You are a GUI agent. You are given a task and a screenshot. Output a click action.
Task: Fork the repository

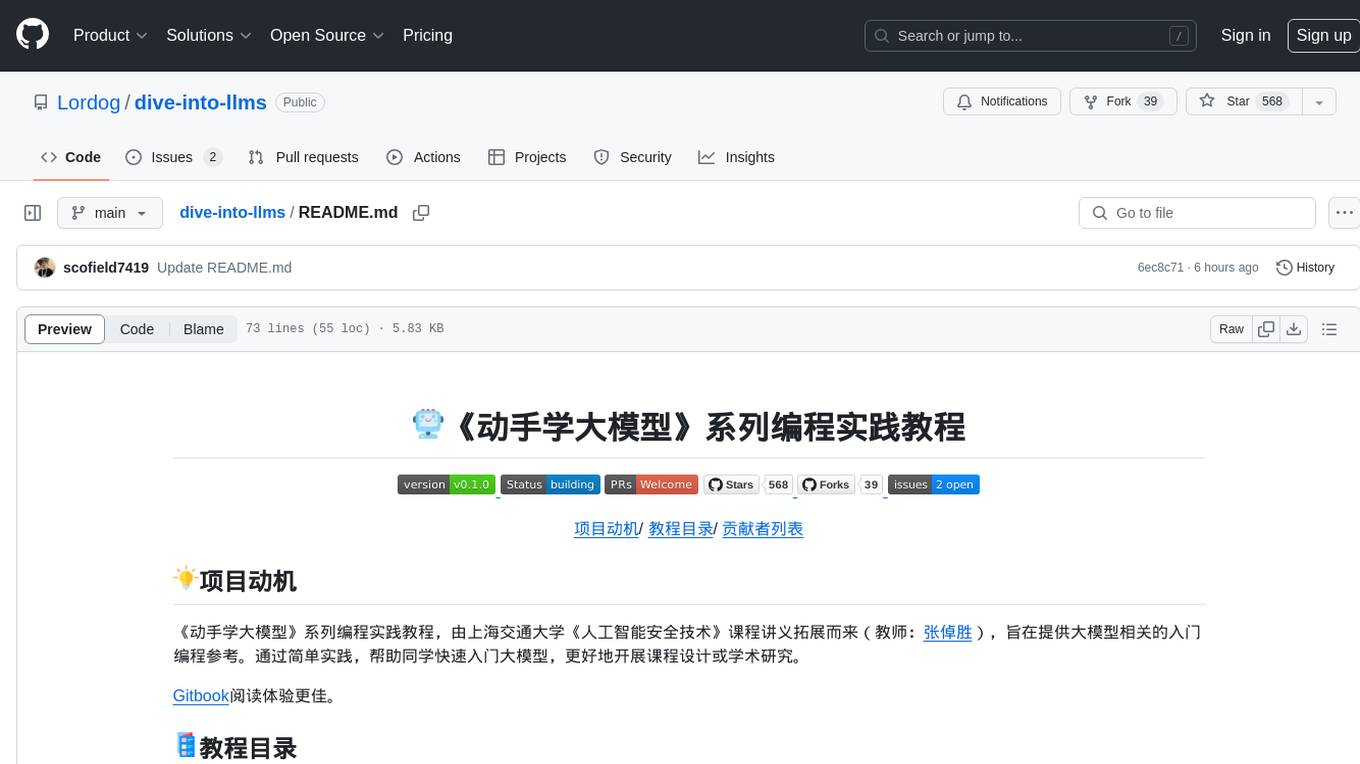pyautogui.click(x=1122, y=101)
